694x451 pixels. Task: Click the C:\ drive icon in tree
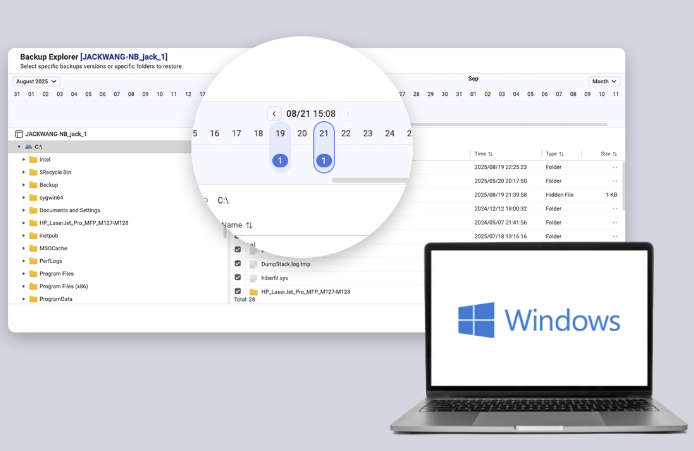pos(29,146)
